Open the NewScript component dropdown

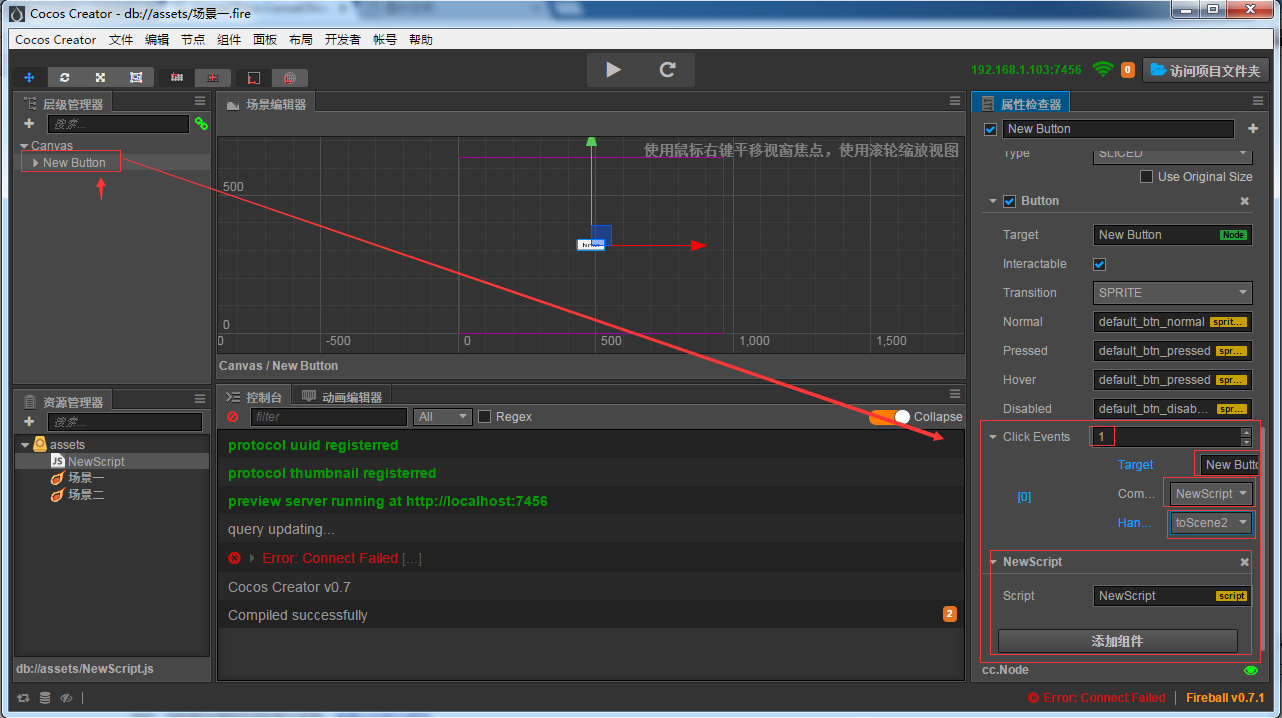pyautogui.click(x=1212, y=494)
